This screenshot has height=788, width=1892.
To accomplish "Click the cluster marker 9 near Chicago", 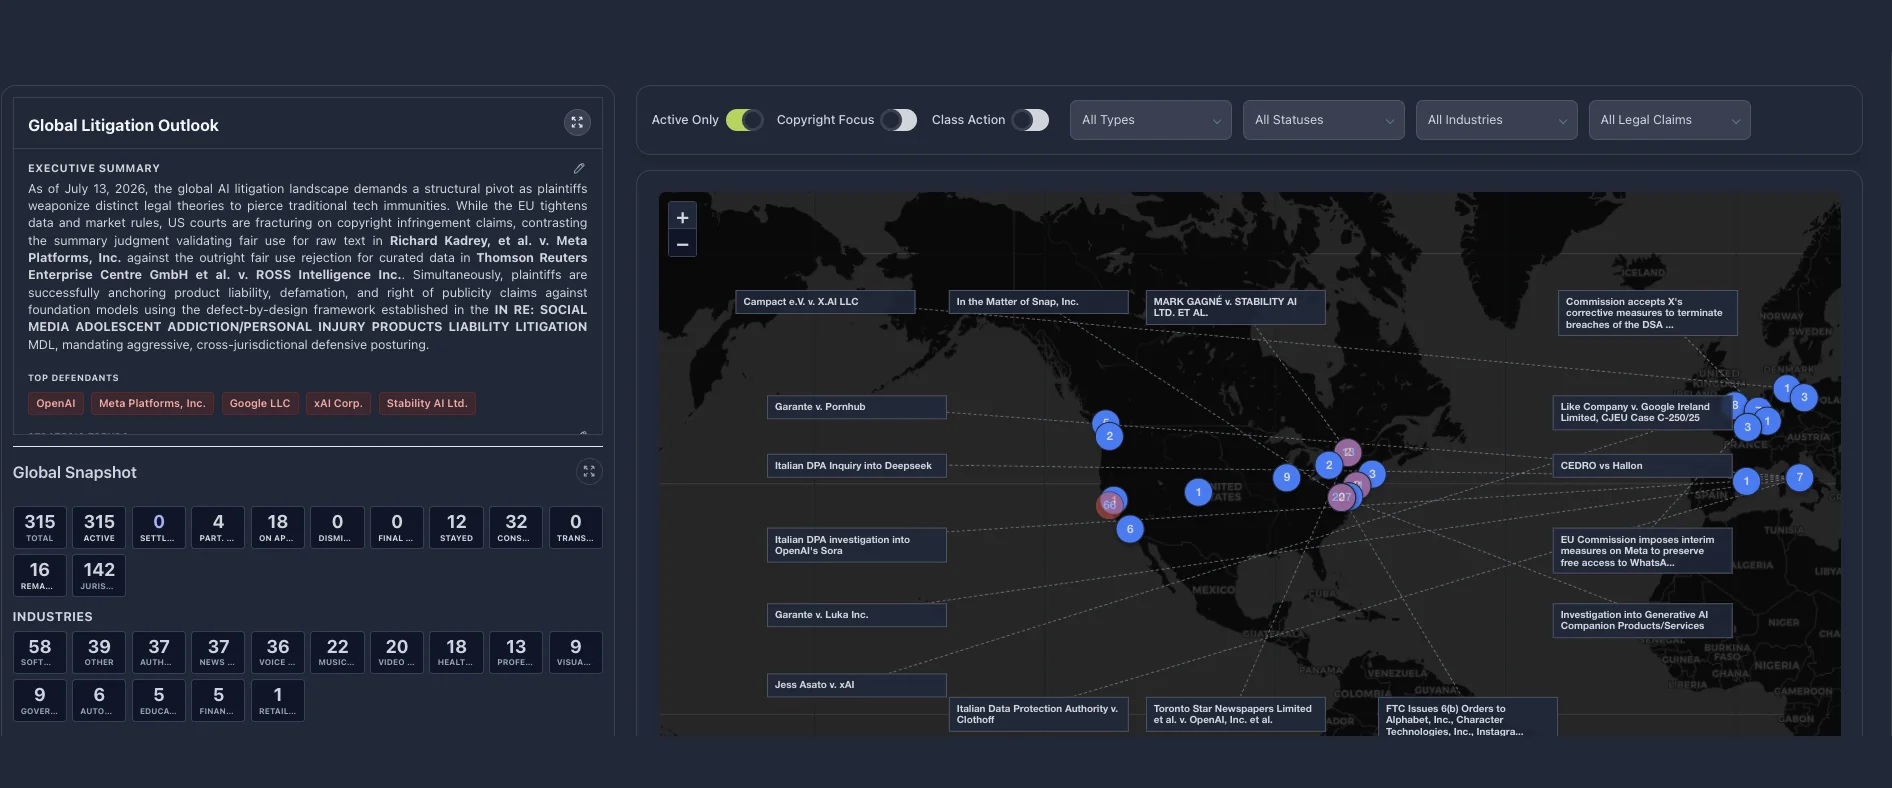I will [1287, 478].
